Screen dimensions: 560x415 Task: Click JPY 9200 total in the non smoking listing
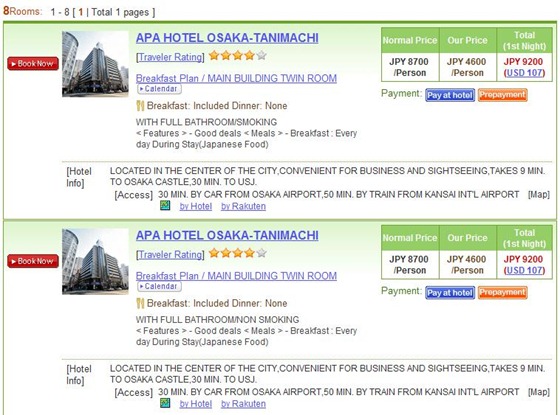coord(523,259)
